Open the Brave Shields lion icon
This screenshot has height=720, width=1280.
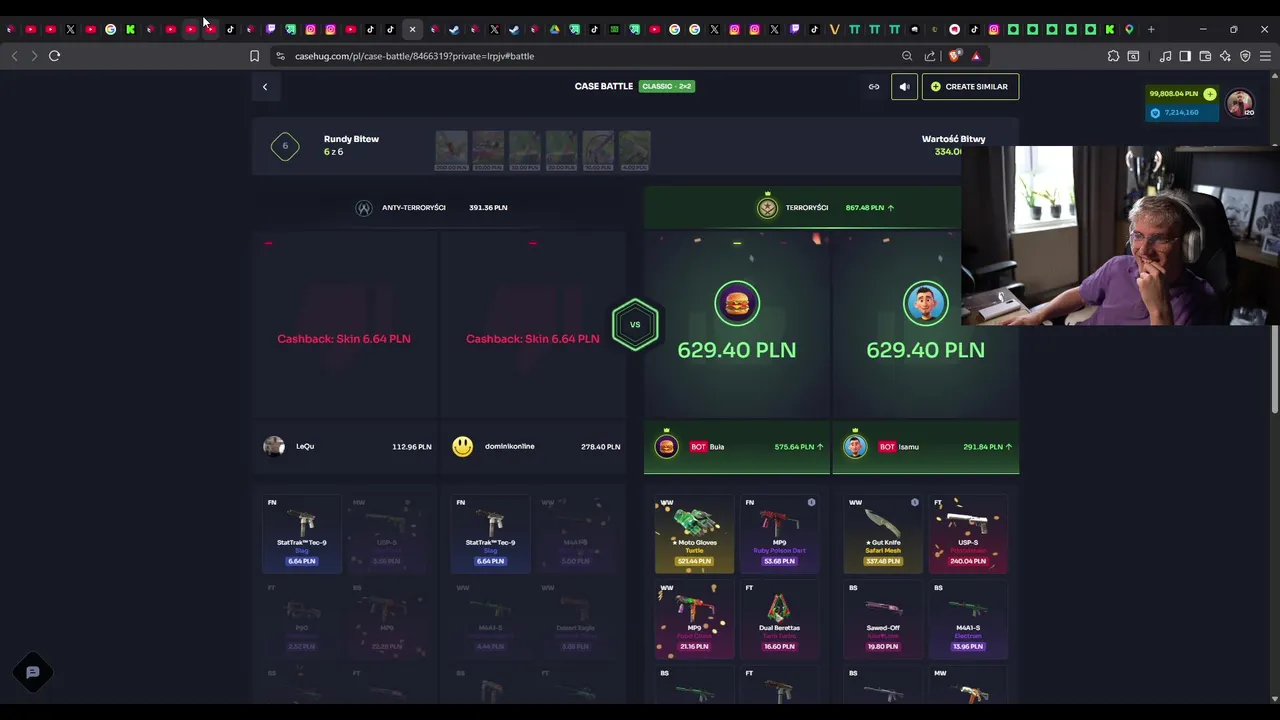click(x=955, y=56)
